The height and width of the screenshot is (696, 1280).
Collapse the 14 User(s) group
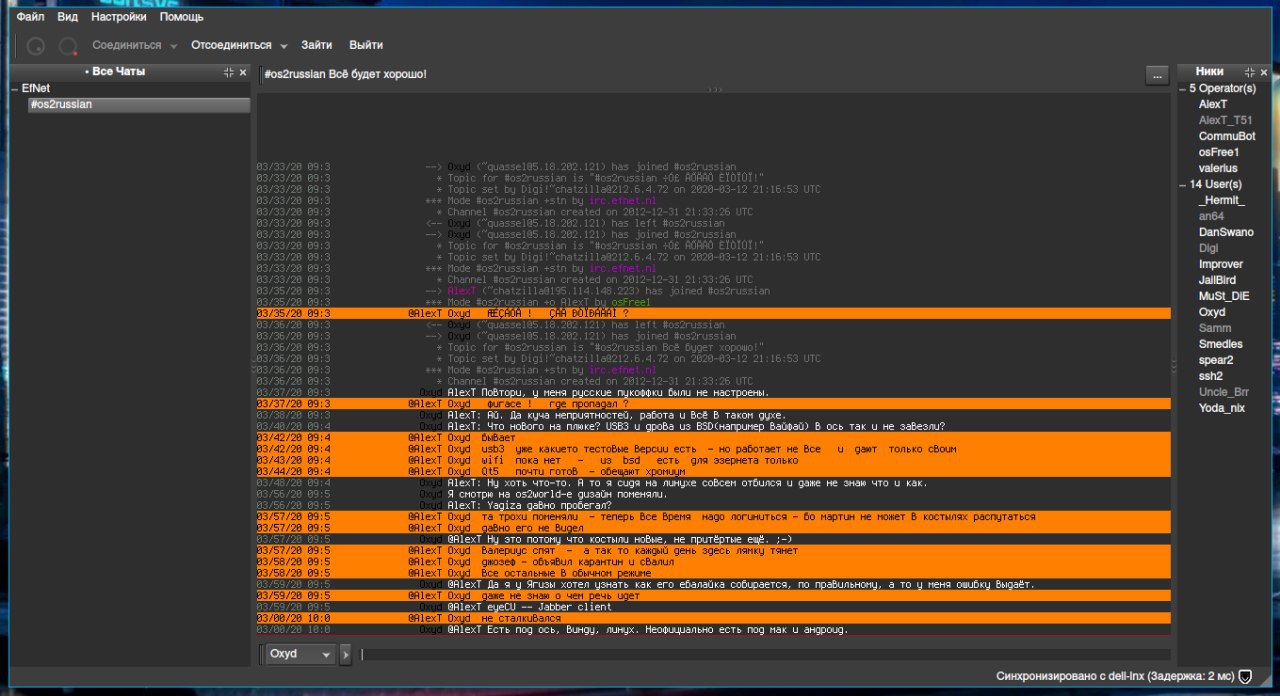[x=1181, y=185]
